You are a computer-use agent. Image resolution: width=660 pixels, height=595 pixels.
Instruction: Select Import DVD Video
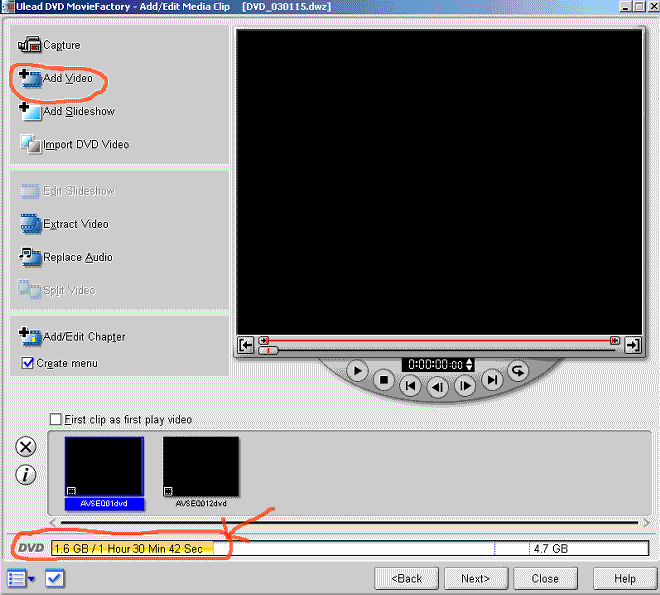tap(75, 144)
